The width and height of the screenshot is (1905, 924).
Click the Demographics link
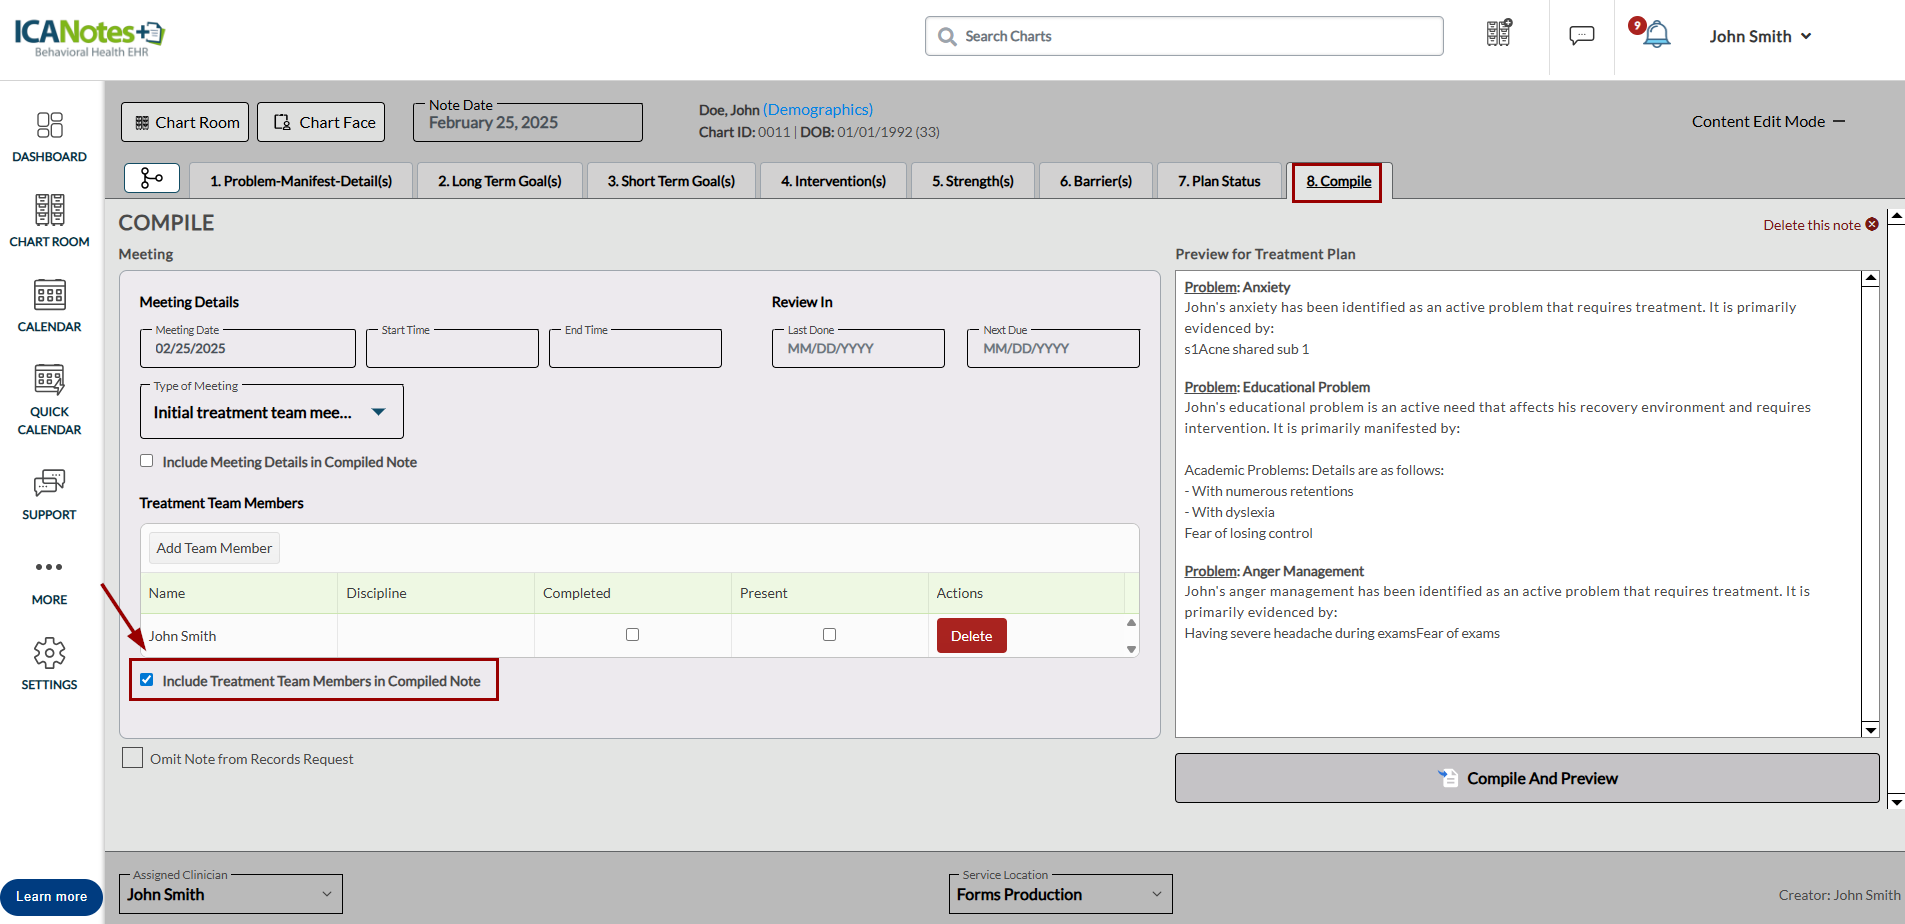coord(817,110)
